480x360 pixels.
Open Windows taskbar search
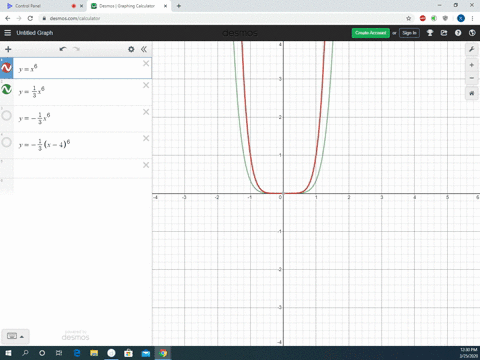click(x=25, y=353)
